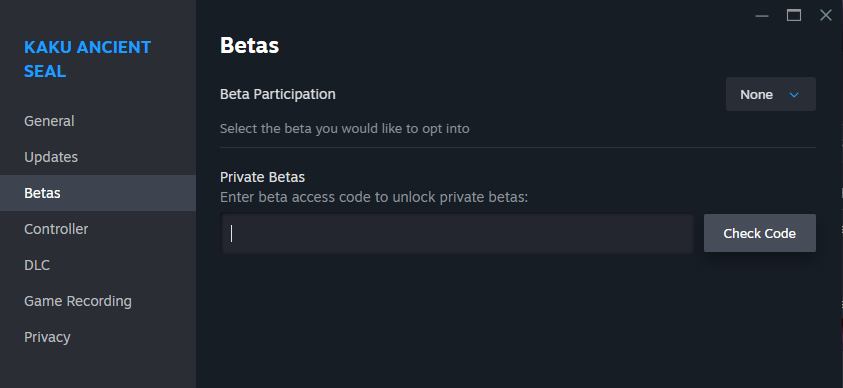
Task: Open the Beta Participation None dropdown
Action: 770,94
